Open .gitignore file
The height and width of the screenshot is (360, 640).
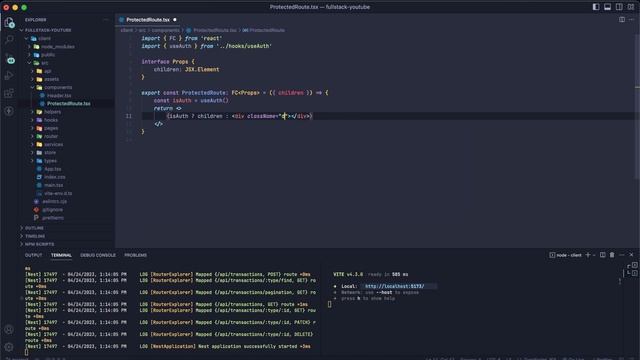[53, 210]
